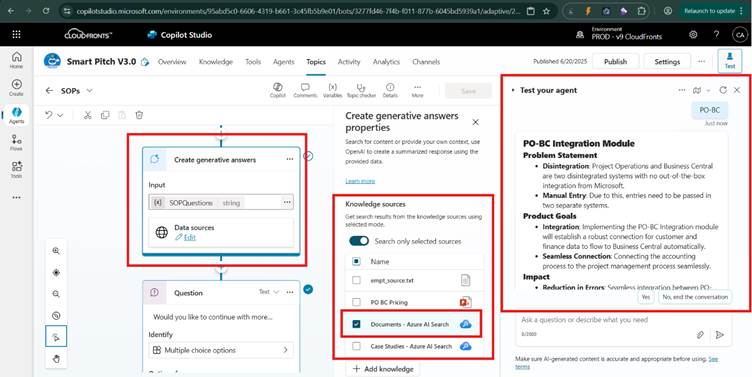The height and width of the screenshot is (377, 752).
Task: Switch to the Knowledge tab
Action: (216, 62)
